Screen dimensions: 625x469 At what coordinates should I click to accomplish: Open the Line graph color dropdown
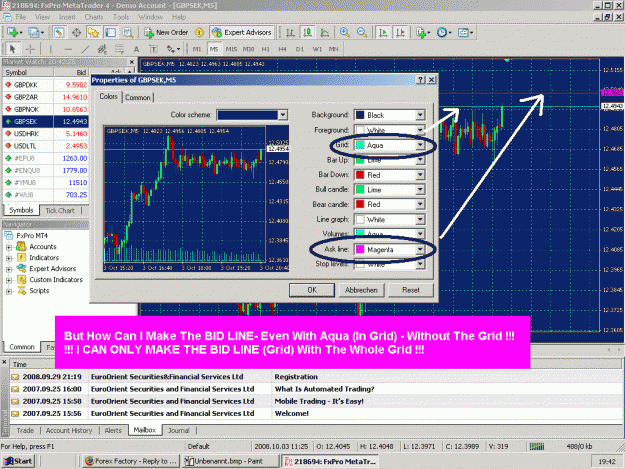[x=420, y=220]
